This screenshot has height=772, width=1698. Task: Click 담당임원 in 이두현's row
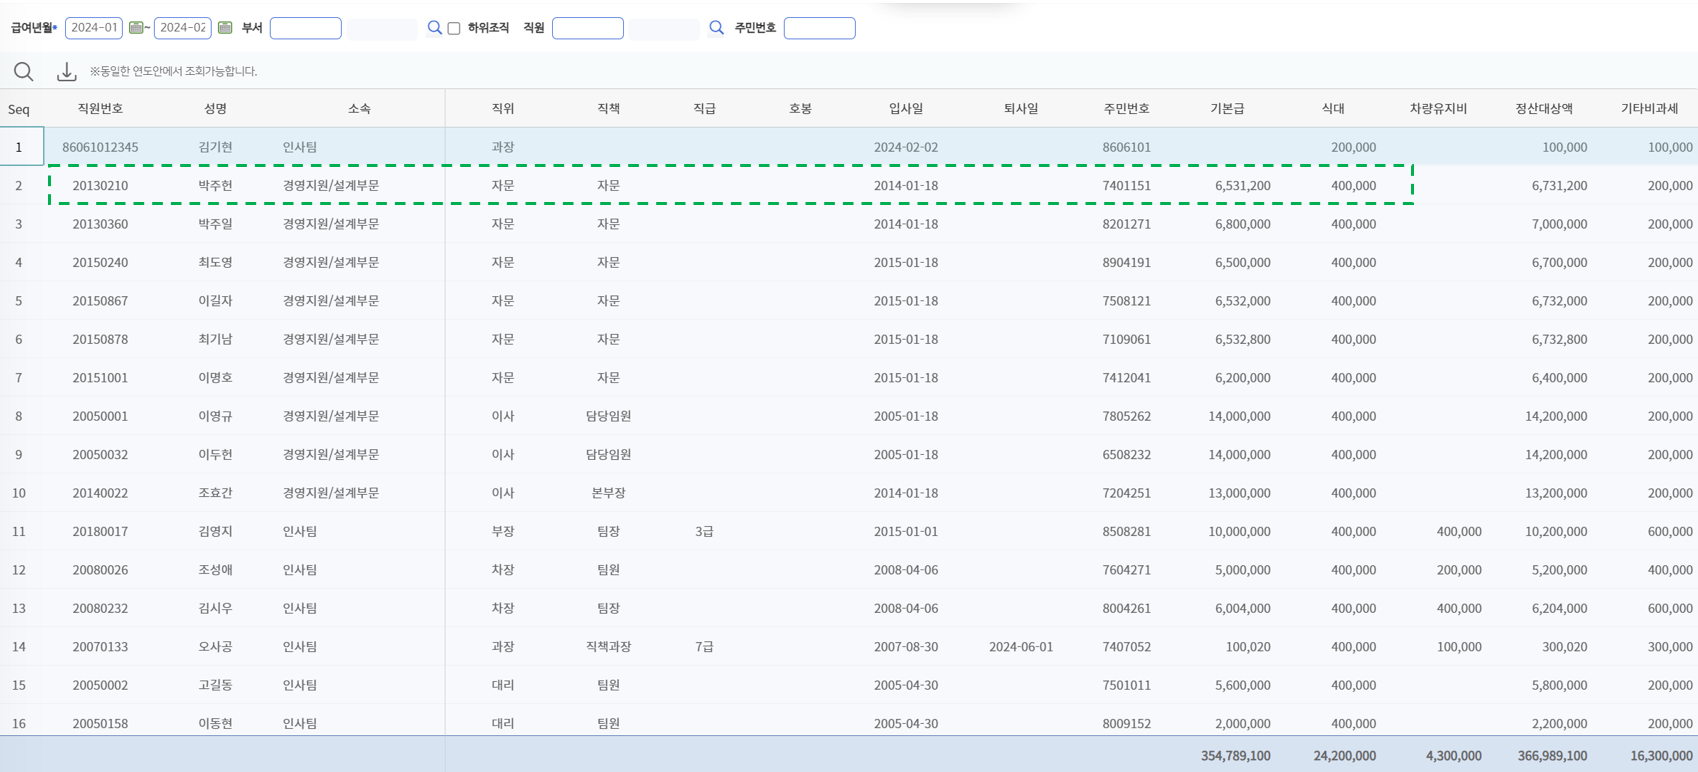tap(608, 454)
